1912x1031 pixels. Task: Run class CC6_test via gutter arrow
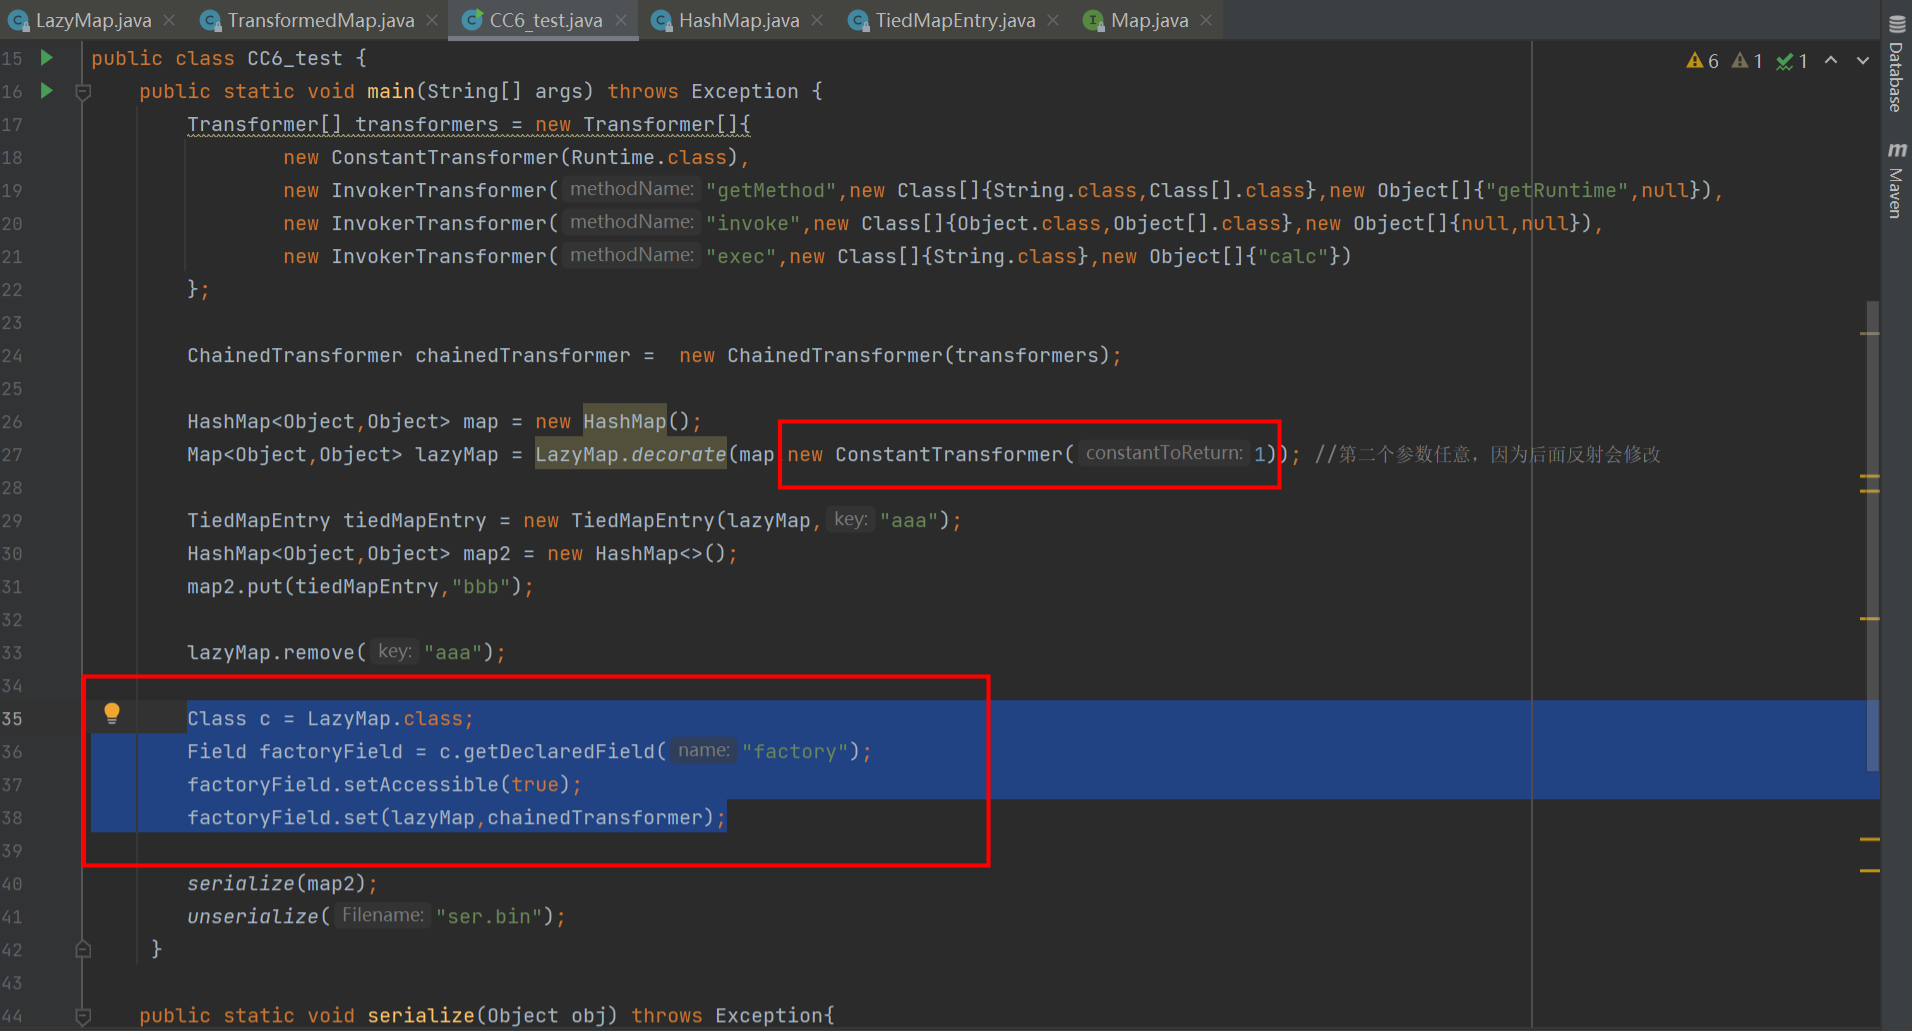46,58
